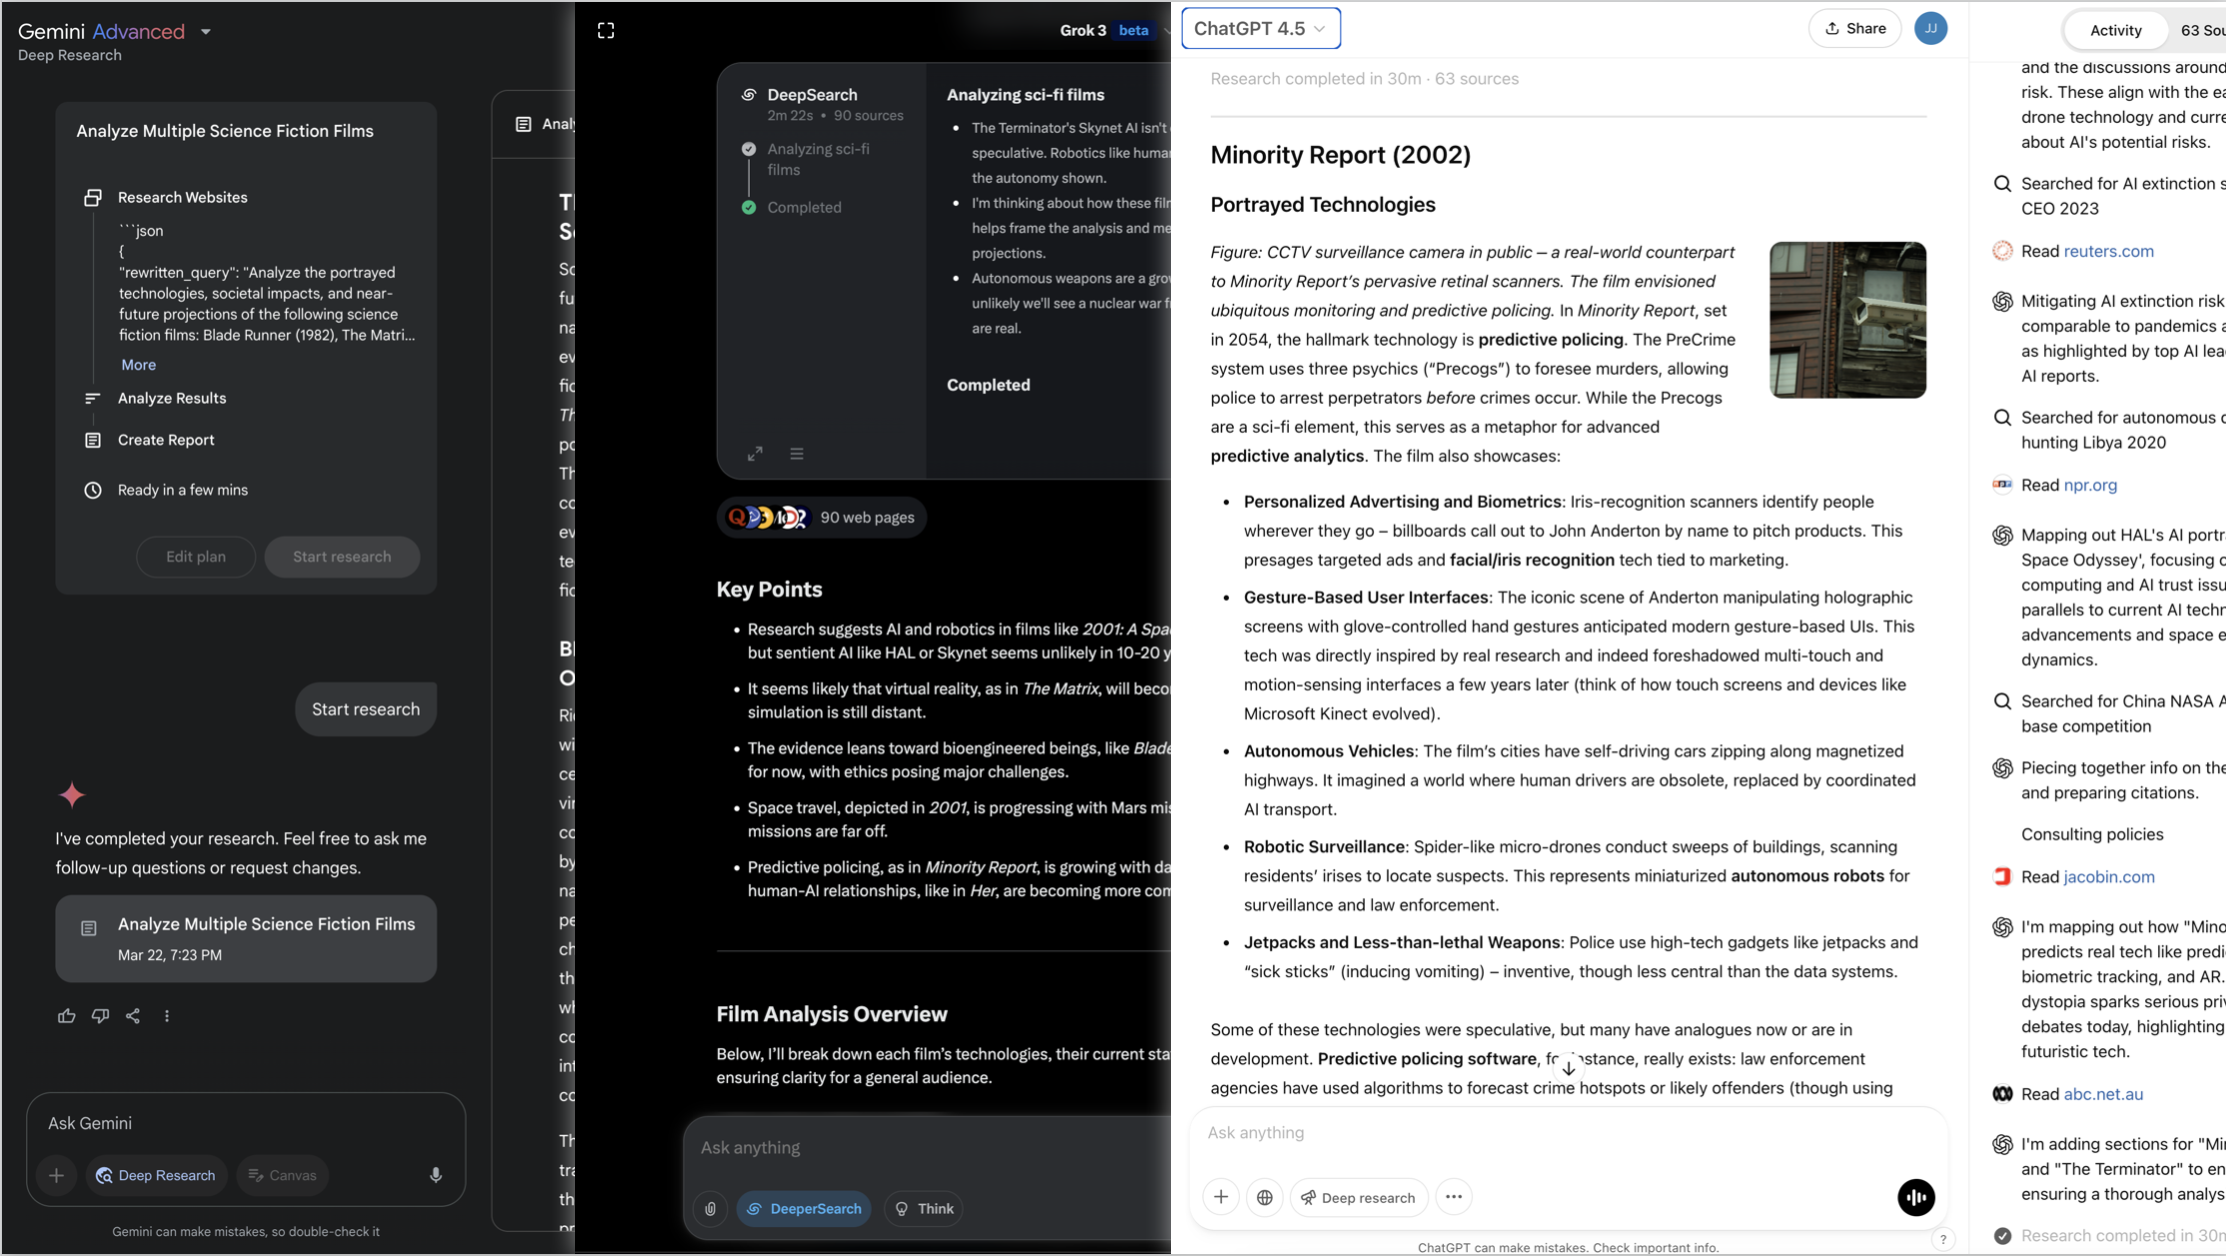Viewport: 2226px width, 1256px height.
Task: Click the thumbs down feedback icon
Action: click(x=100, y=1016)
